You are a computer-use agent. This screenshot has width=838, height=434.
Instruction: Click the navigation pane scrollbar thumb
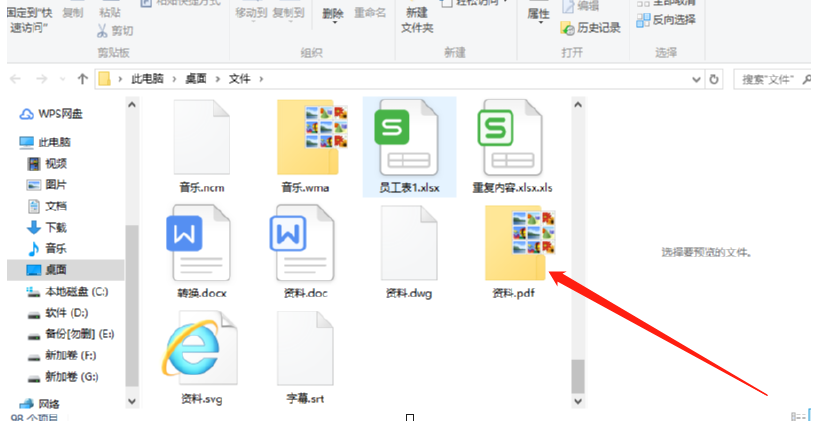click(x=132, y=305)
